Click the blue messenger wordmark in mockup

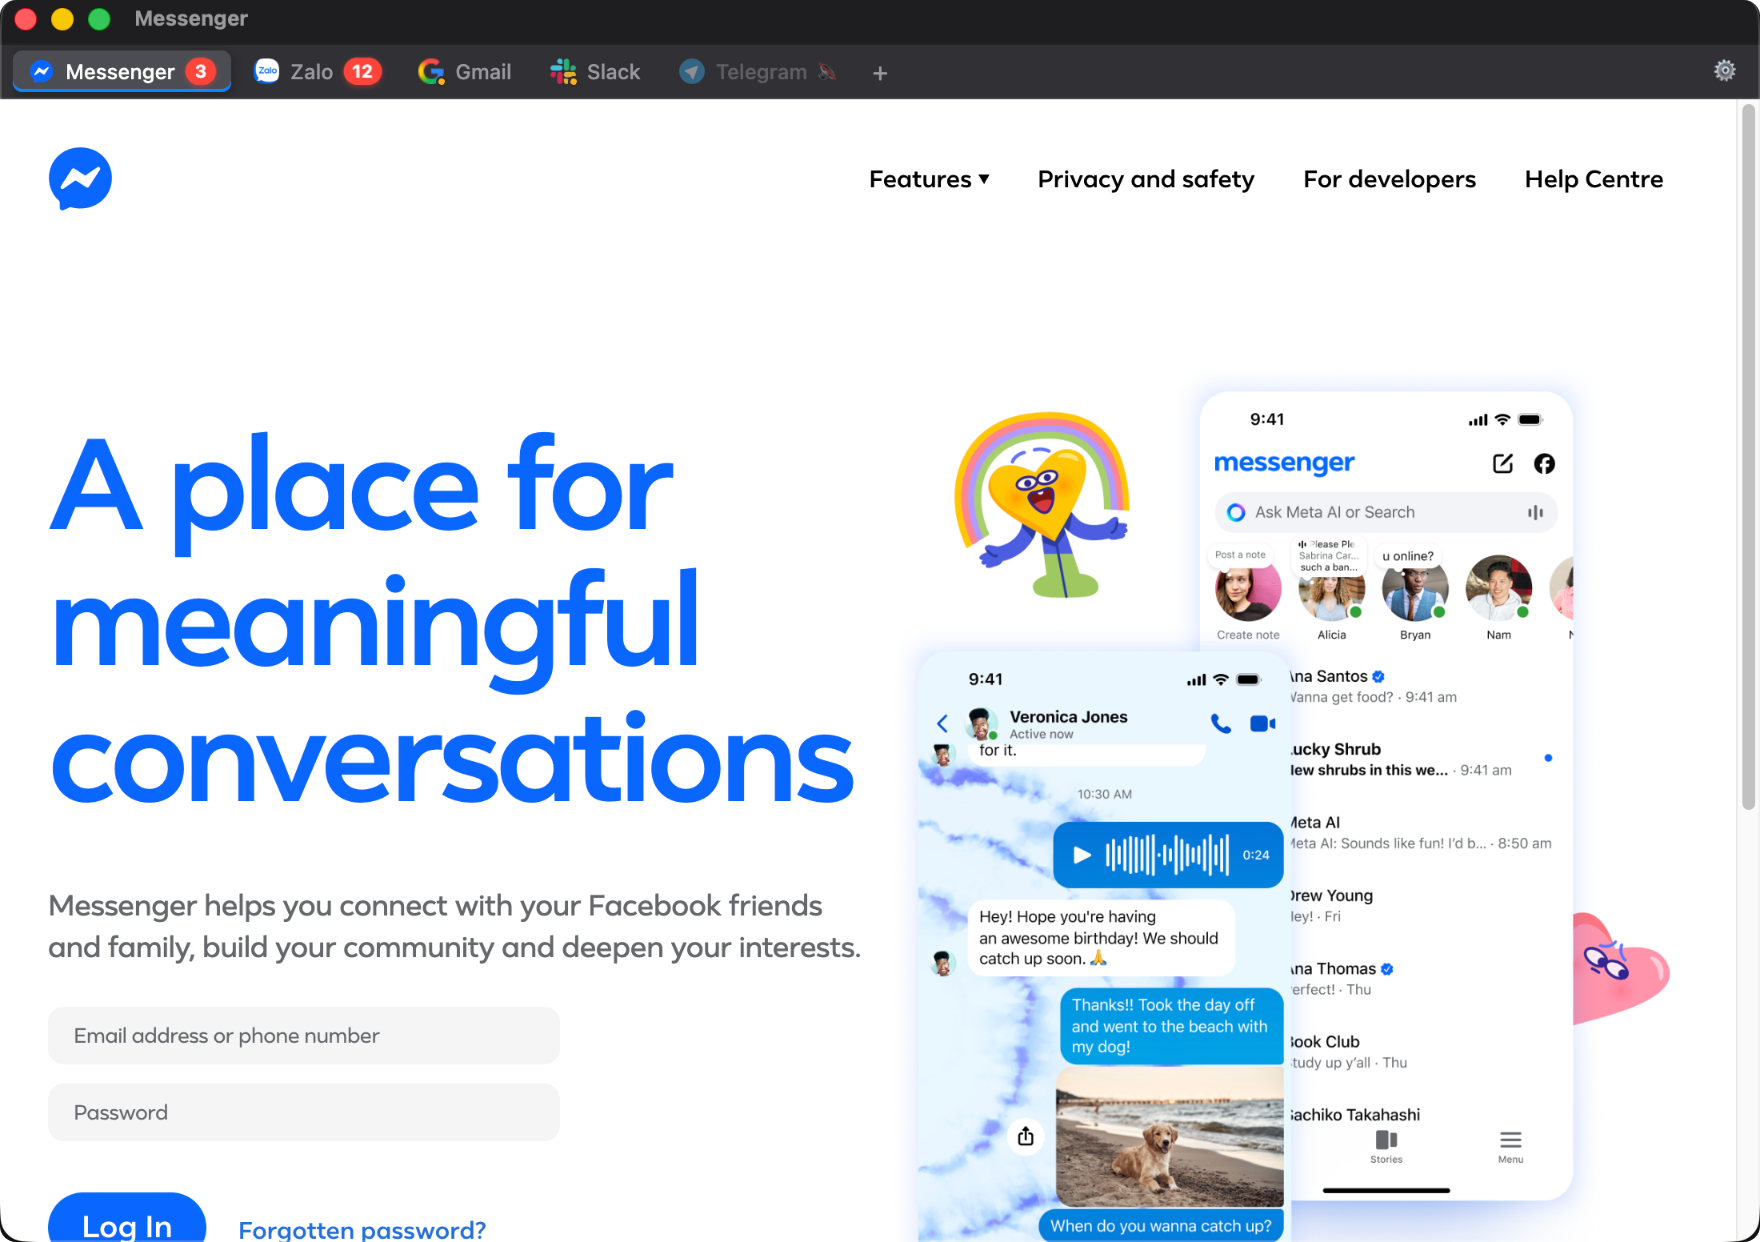(1284, 463)
